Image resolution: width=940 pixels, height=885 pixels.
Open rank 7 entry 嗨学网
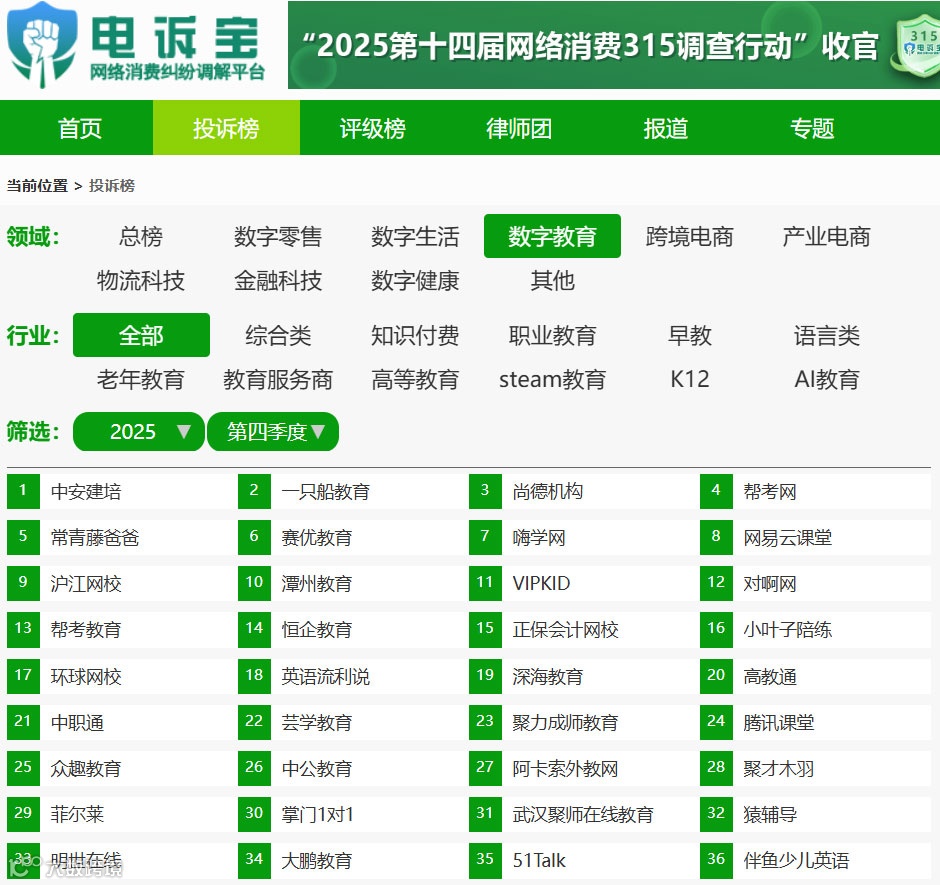pos(539,538)
